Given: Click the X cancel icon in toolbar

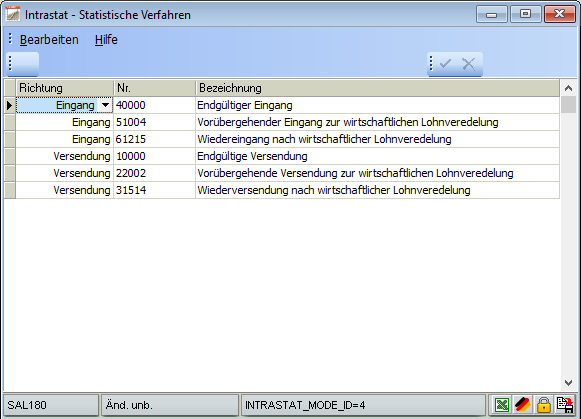Looking at the screenshot, I should tap(468, 64).
